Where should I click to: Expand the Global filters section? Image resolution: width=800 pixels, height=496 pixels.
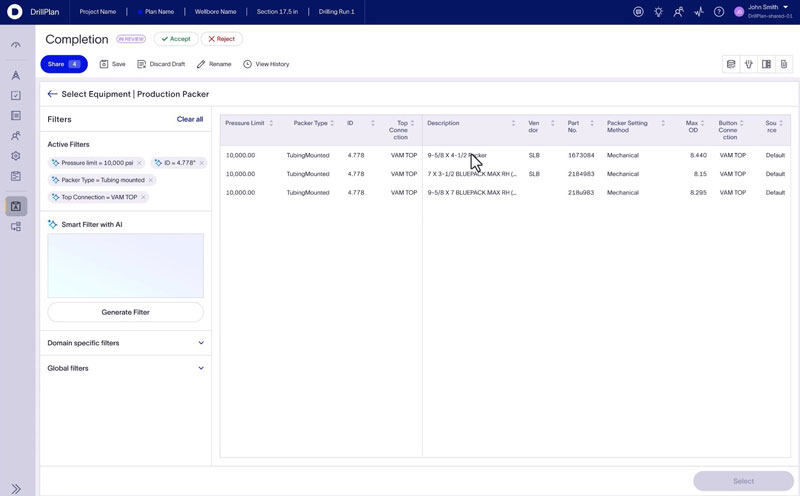pyautogui.click(x=201, y=368)
